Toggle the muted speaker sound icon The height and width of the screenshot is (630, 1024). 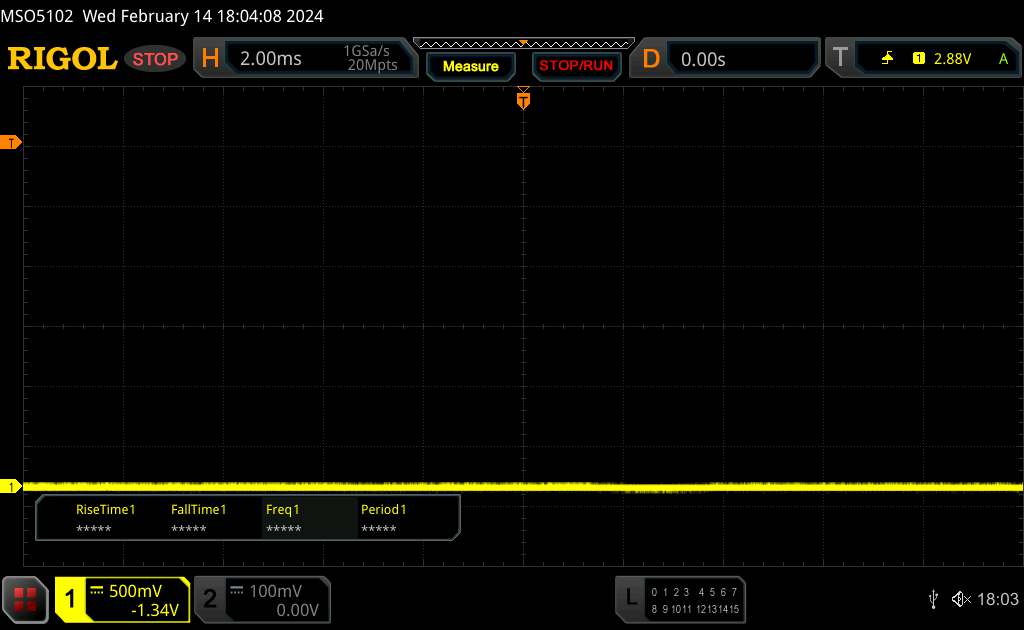pyautogui.click(x=961, y=599)
